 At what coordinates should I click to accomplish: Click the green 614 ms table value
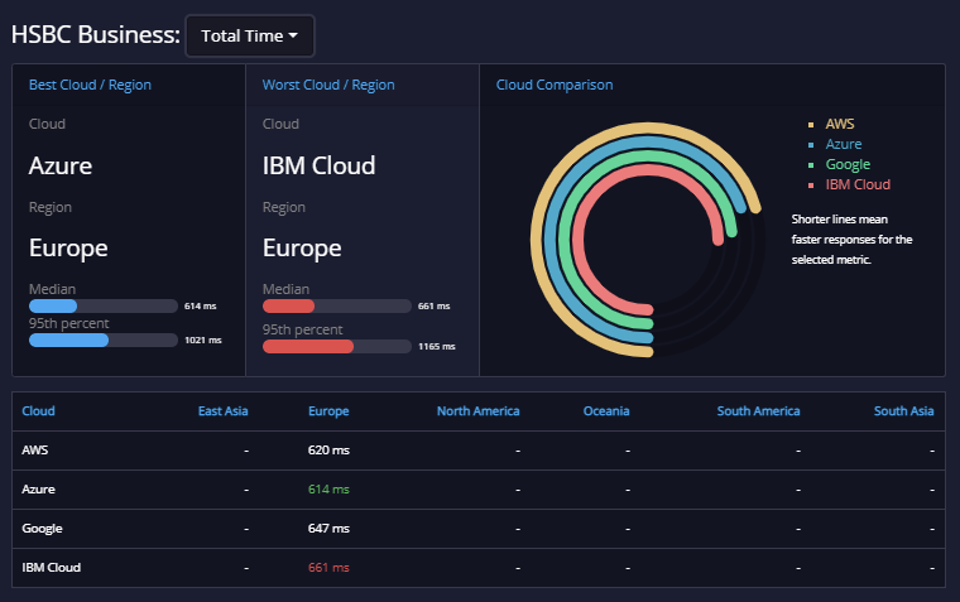(x=329, y=489)
